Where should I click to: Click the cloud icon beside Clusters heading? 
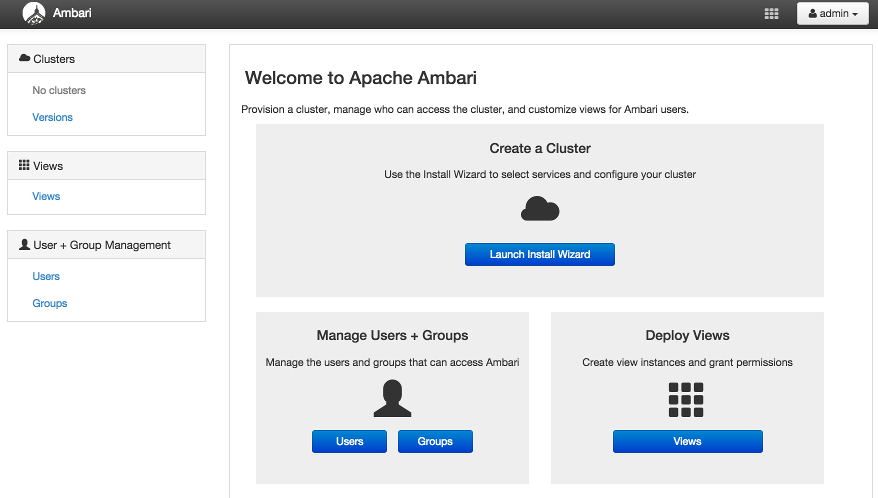click(24, 59)
